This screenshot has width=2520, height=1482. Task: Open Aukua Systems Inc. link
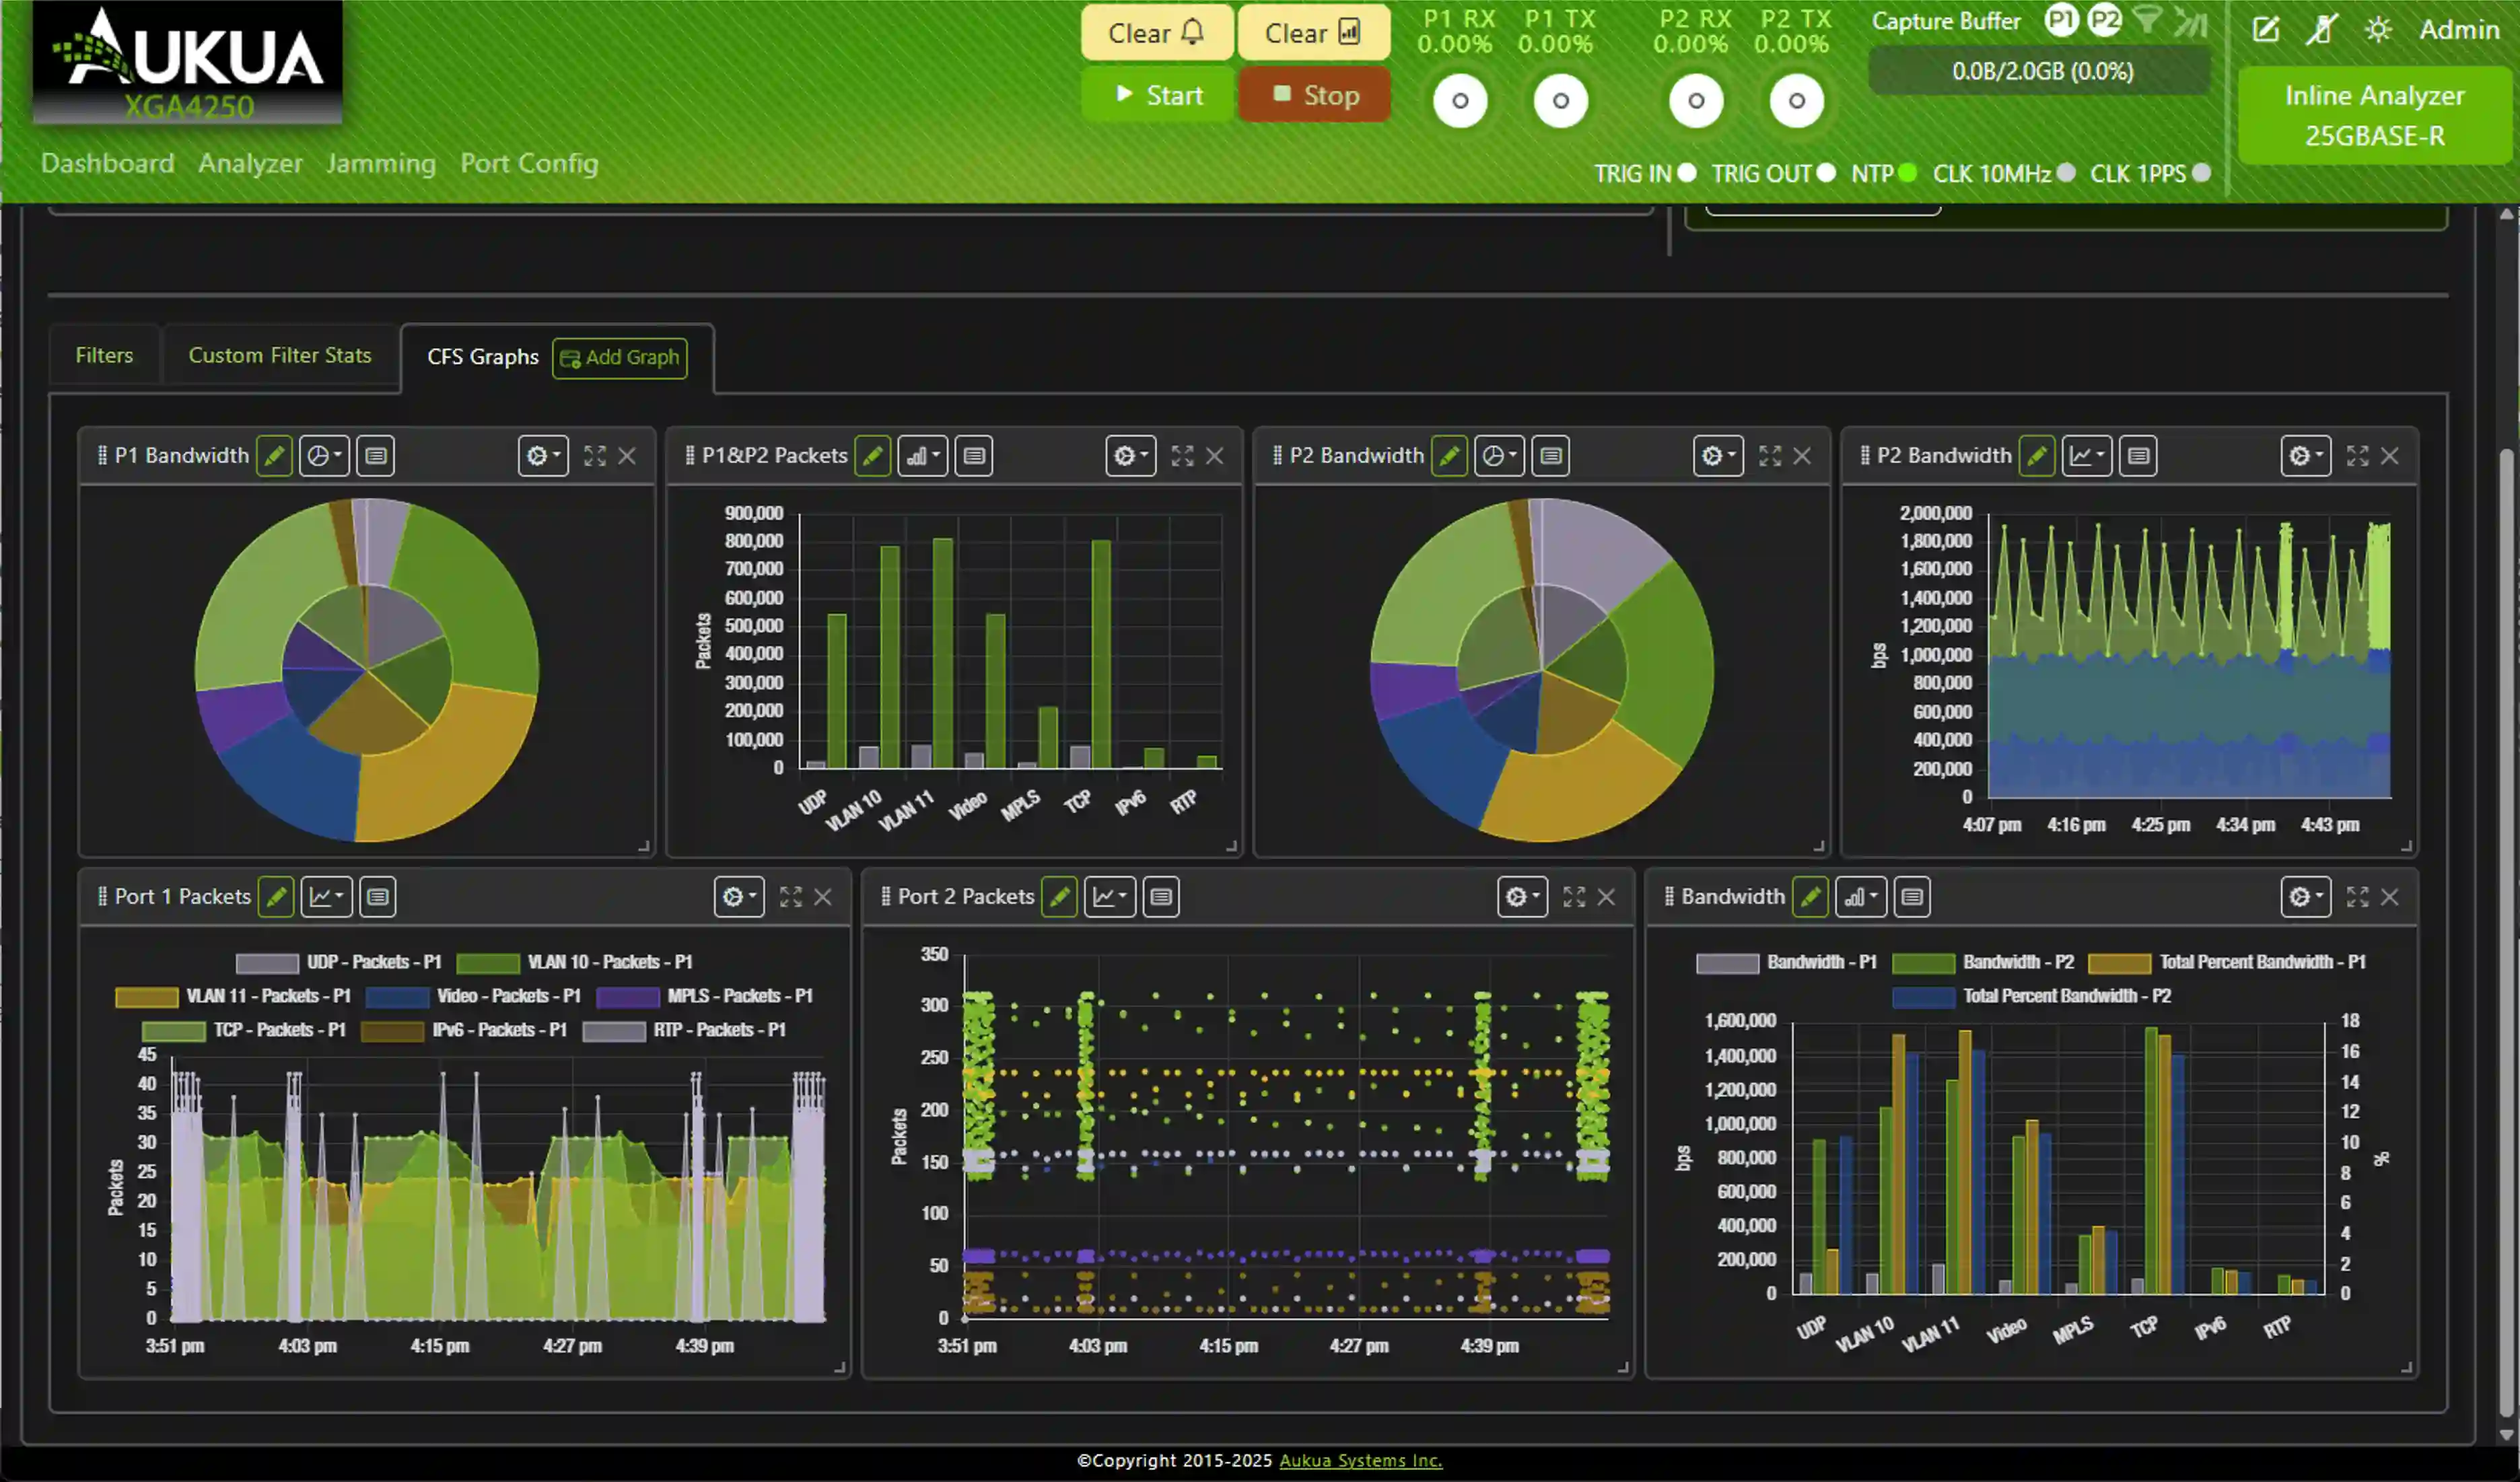click(1361, 1460)
